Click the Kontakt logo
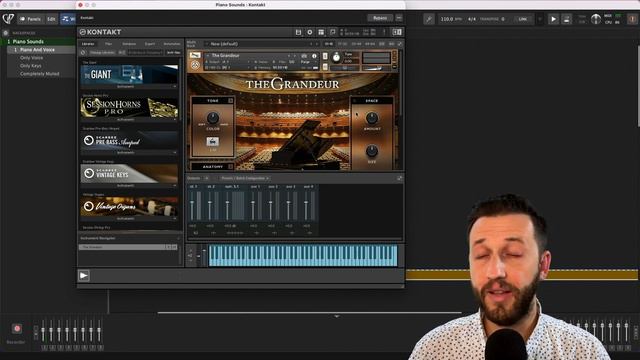The width and height of the screenshot is (640, 360). [100, 32]
